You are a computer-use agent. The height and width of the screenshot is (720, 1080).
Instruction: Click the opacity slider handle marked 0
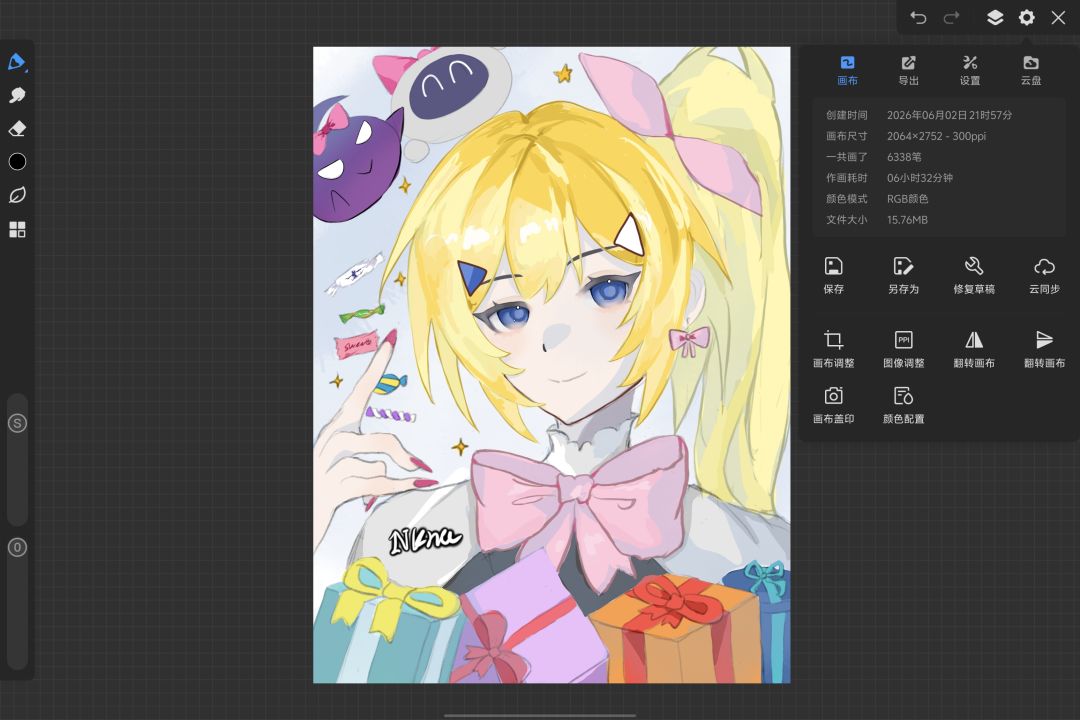click(17, 548)
